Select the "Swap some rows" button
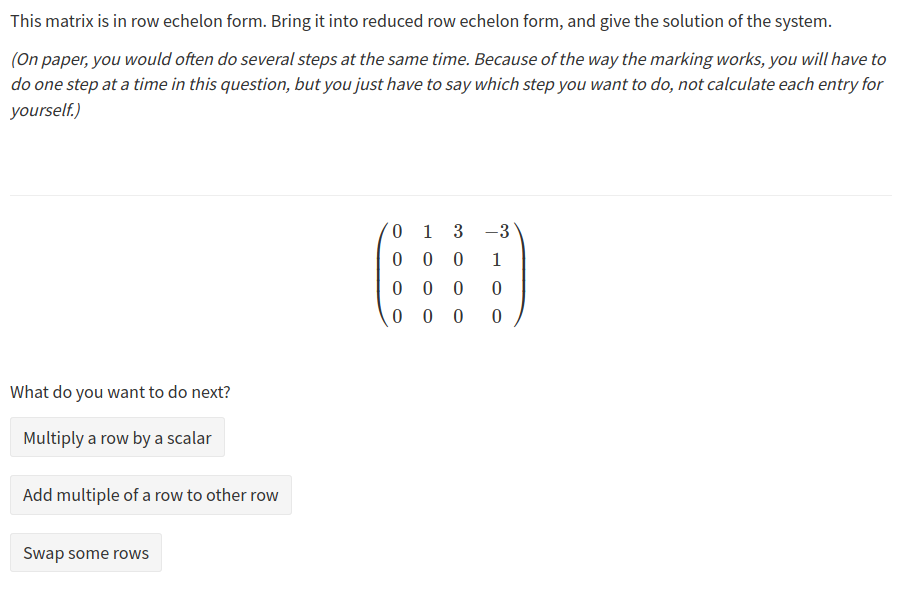The width and height of the screenshot is (907, 596). point(86,554)
